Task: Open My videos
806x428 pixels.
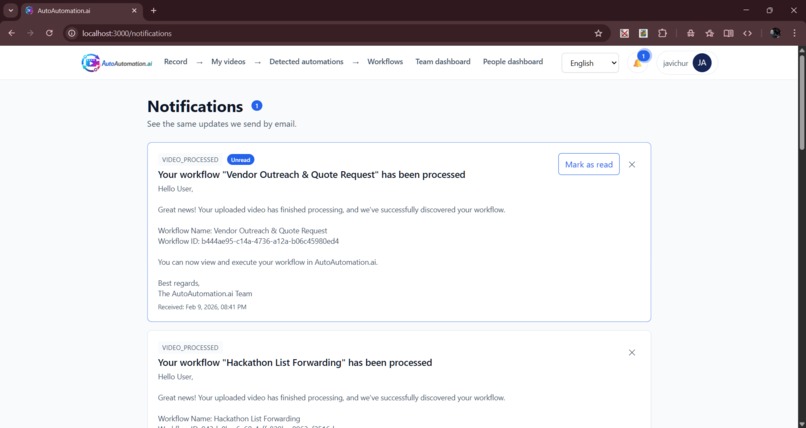Action: (228, 62)
